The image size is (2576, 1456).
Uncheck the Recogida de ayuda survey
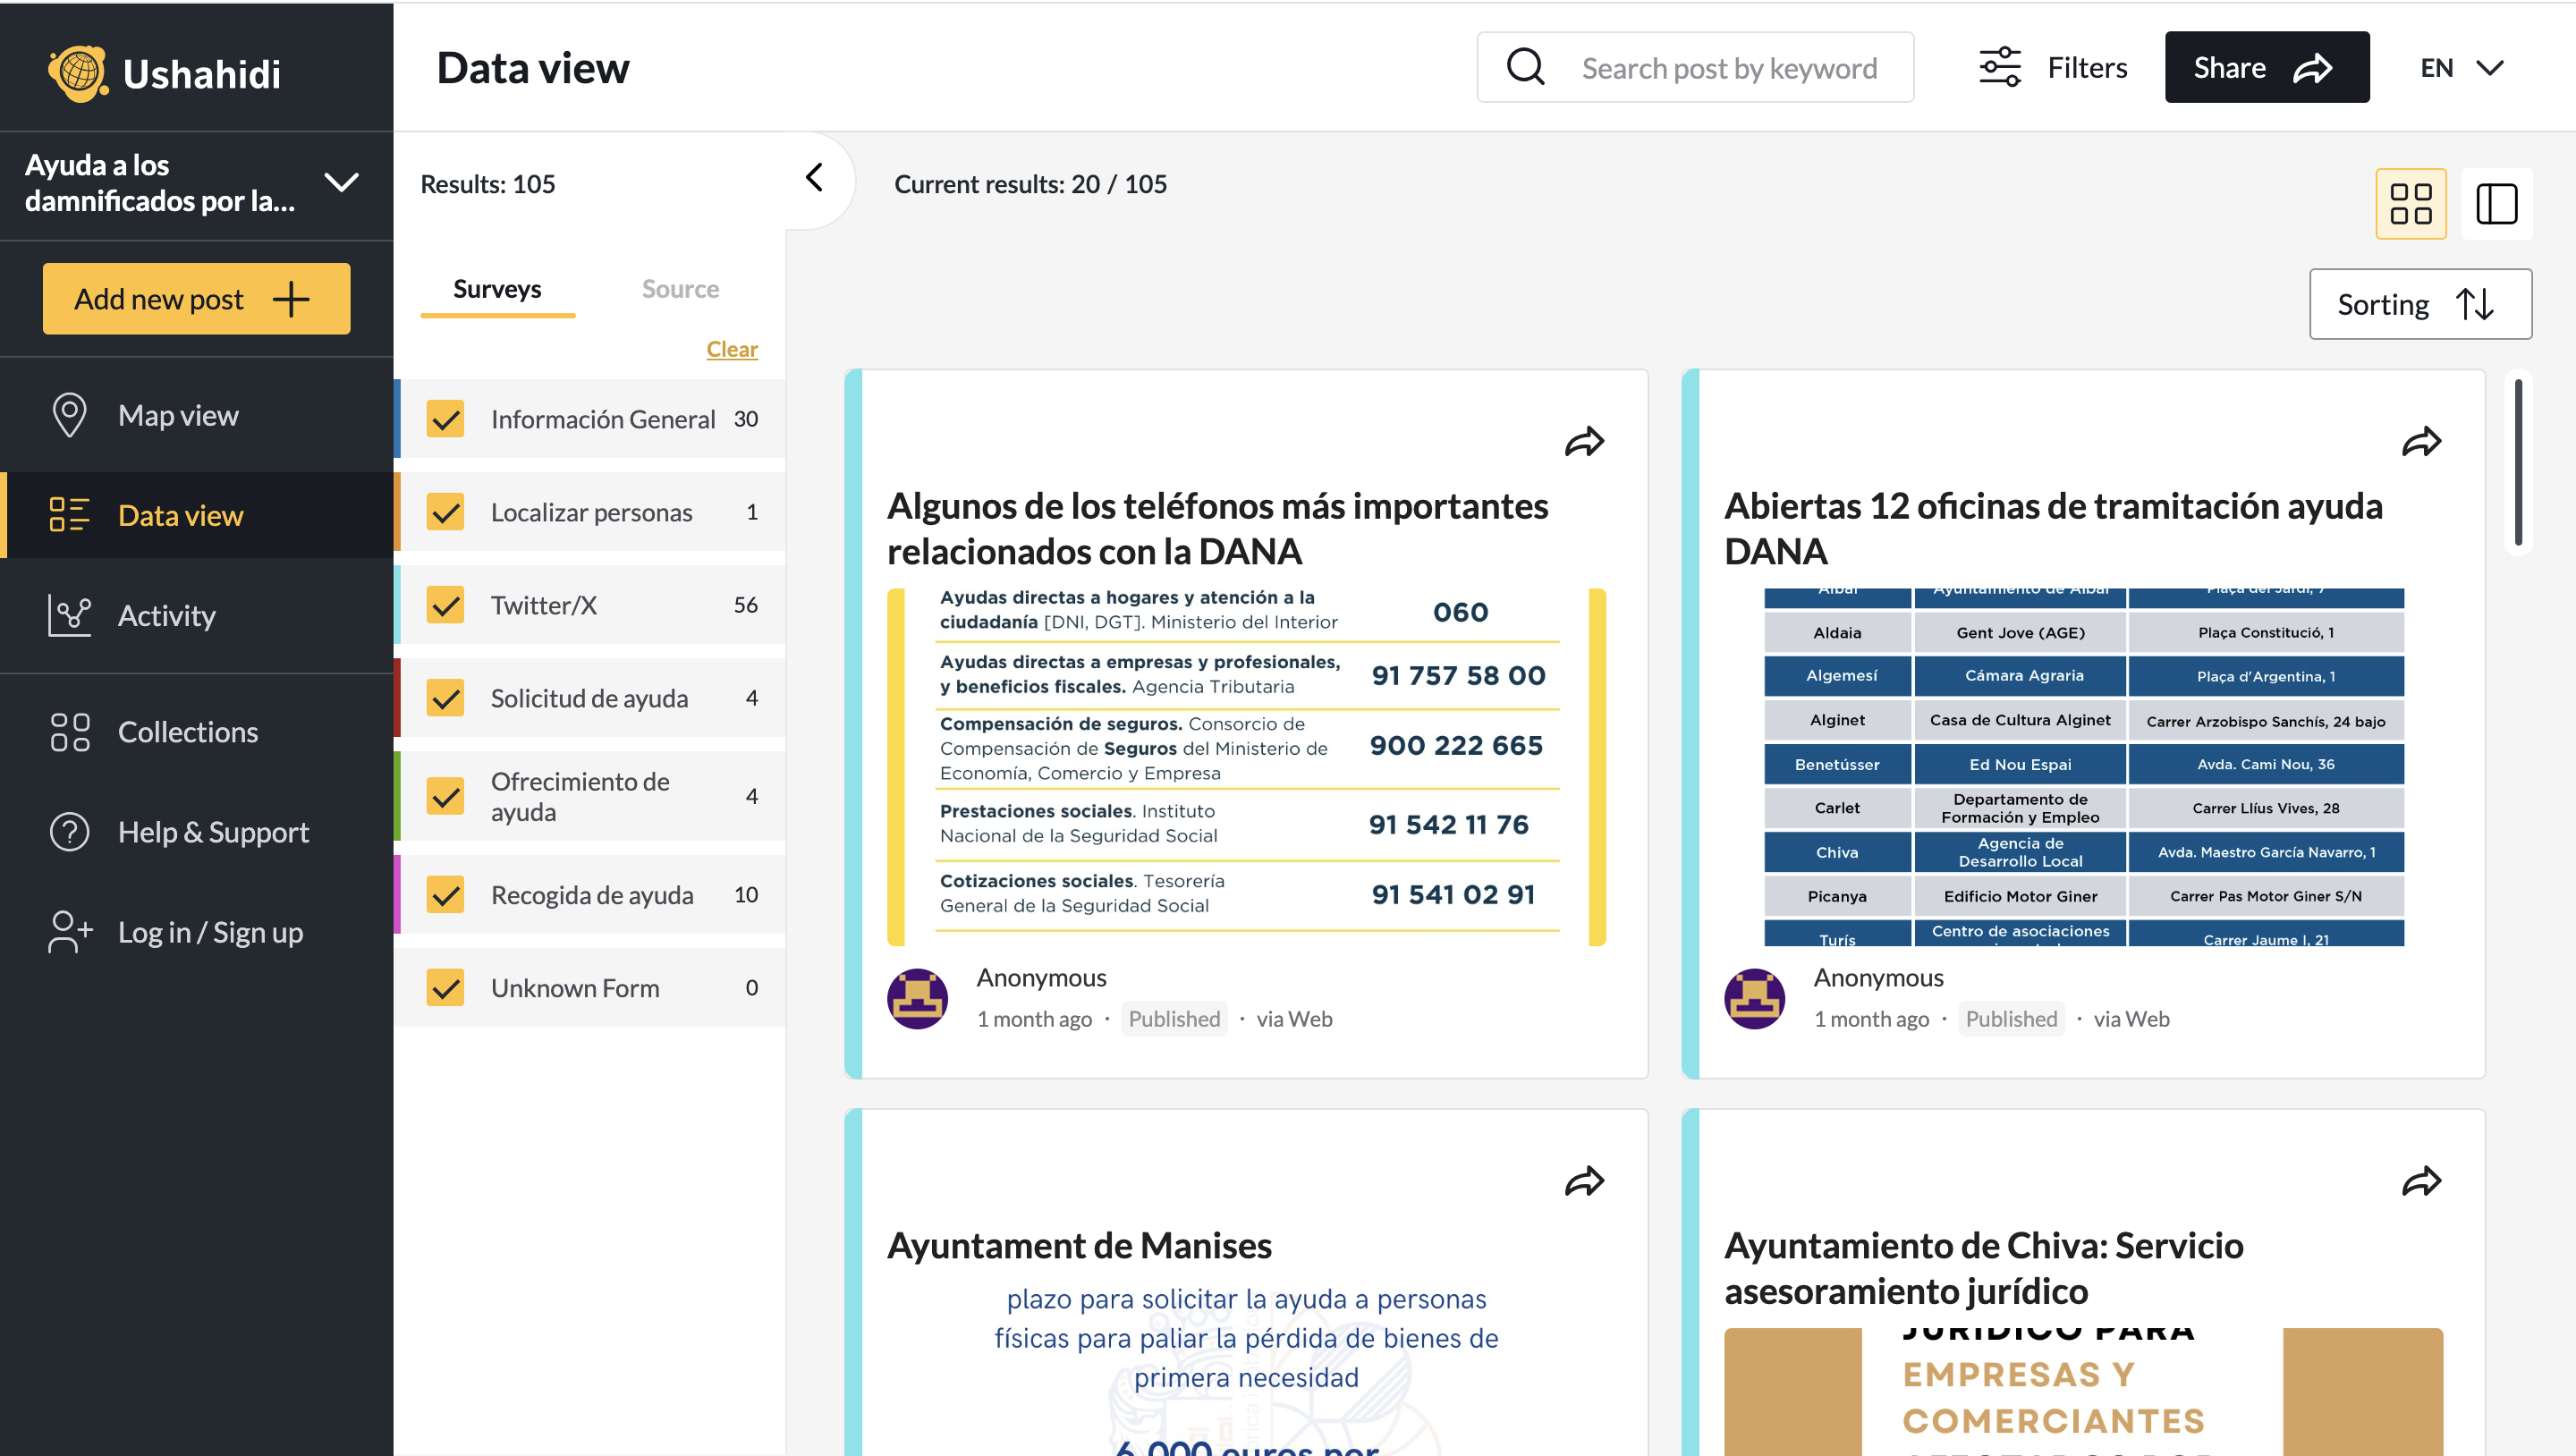[x=445, y=894]
